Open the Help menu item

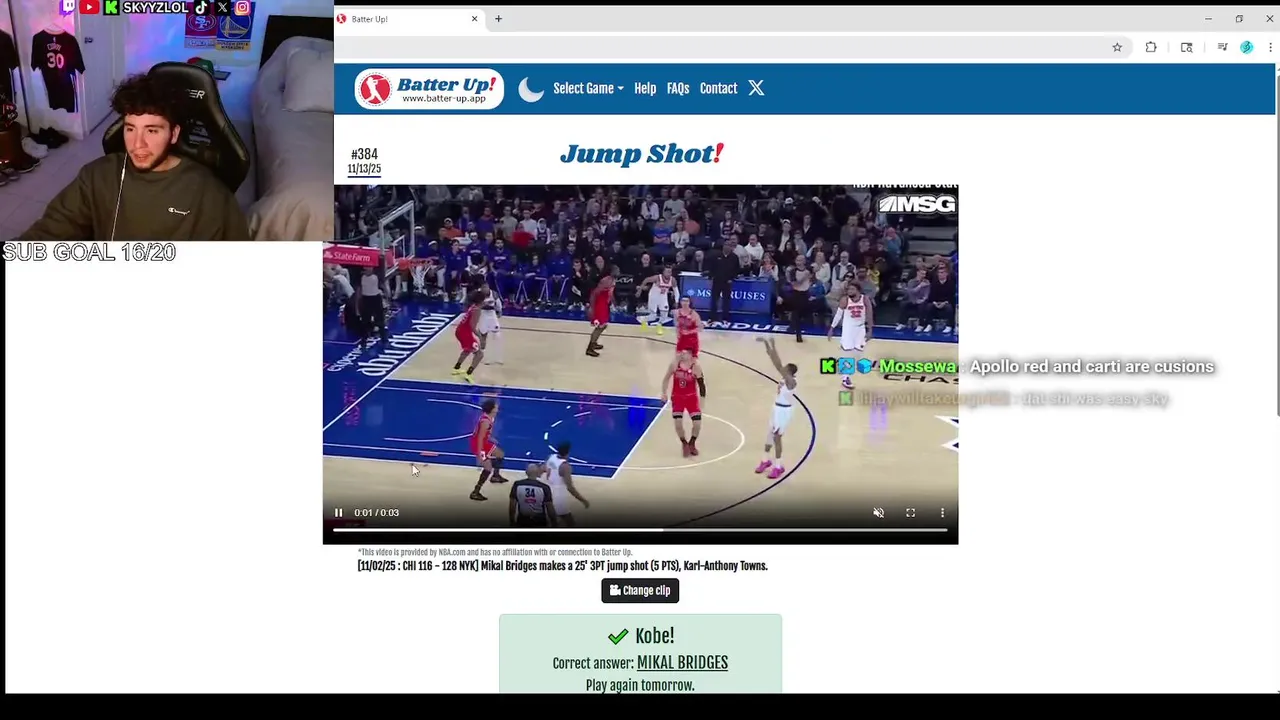pyautogui.click(x=645, y=89)
